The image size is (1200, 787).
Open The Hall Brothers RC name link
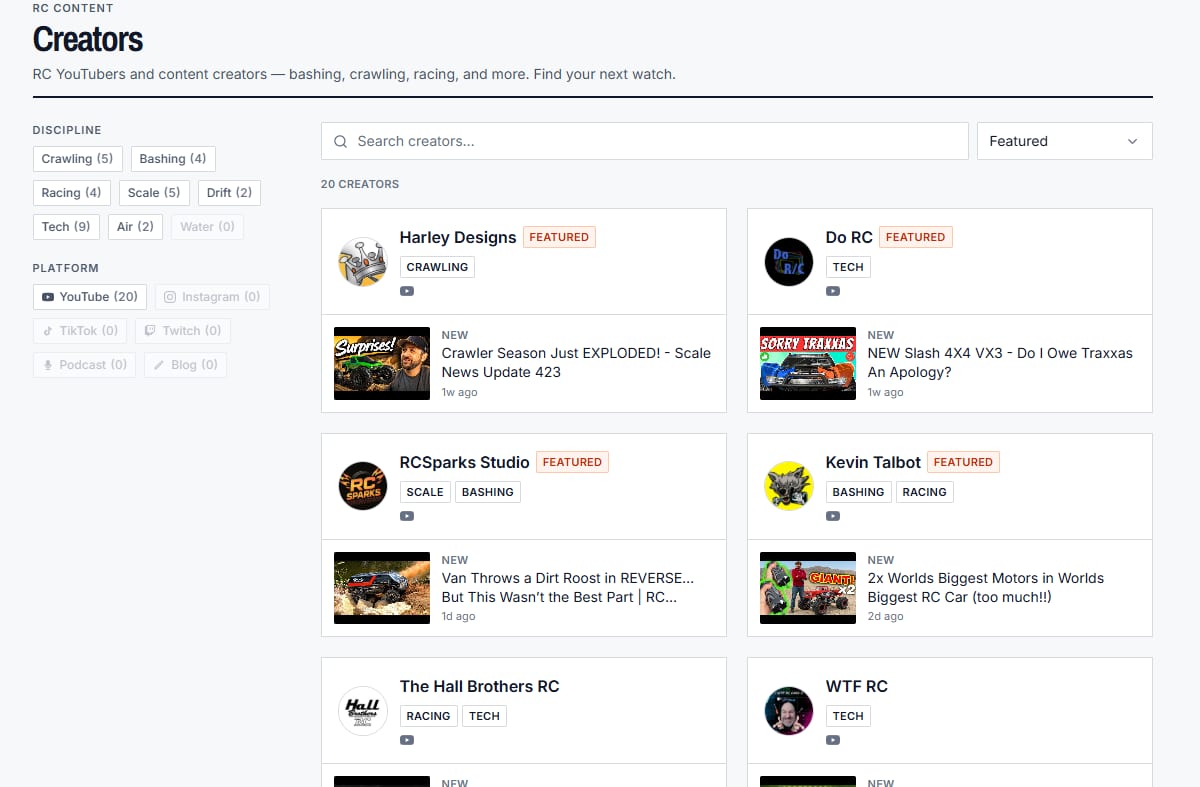click(x=479, y=686)
